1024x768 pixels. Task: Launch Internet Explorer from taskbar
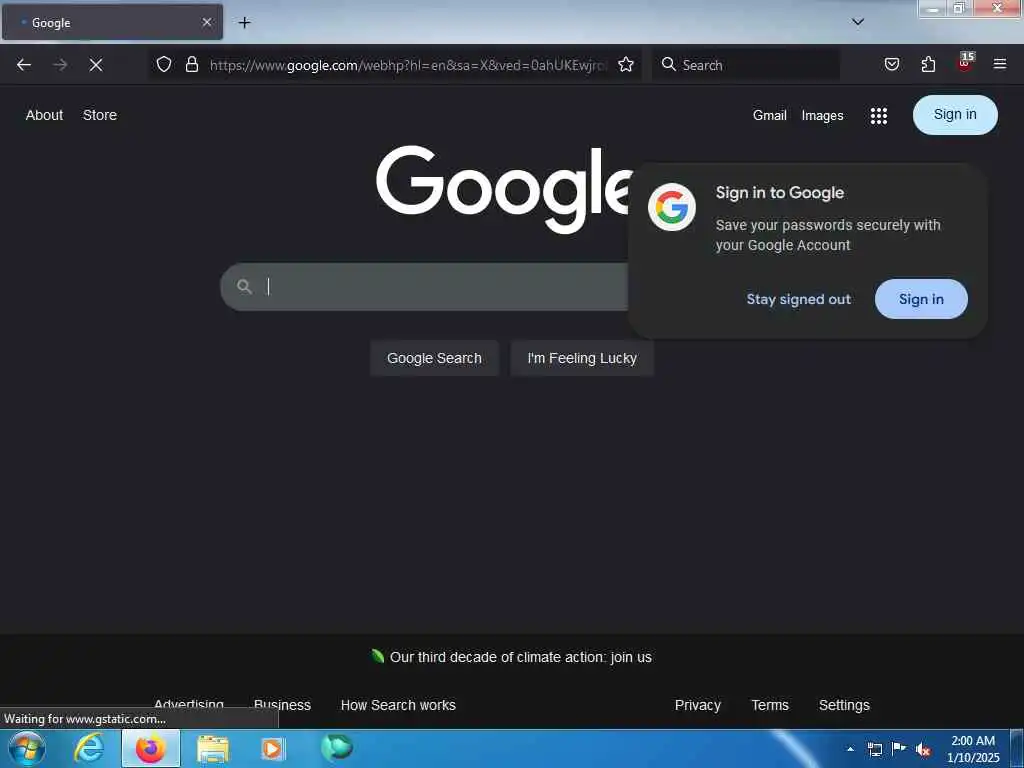pos(89,748)
